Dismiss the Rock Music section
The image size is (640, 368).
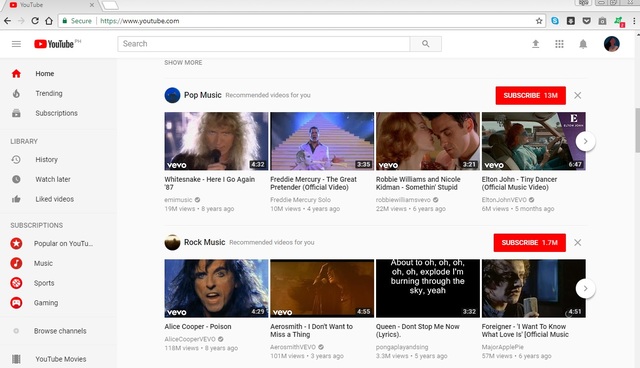578,242
